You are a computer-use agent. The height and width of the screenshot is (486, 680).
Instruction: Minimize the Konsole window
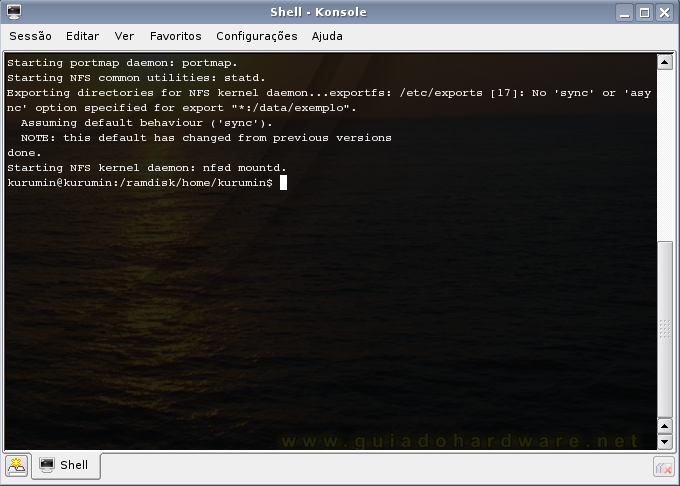click(624, 13)
